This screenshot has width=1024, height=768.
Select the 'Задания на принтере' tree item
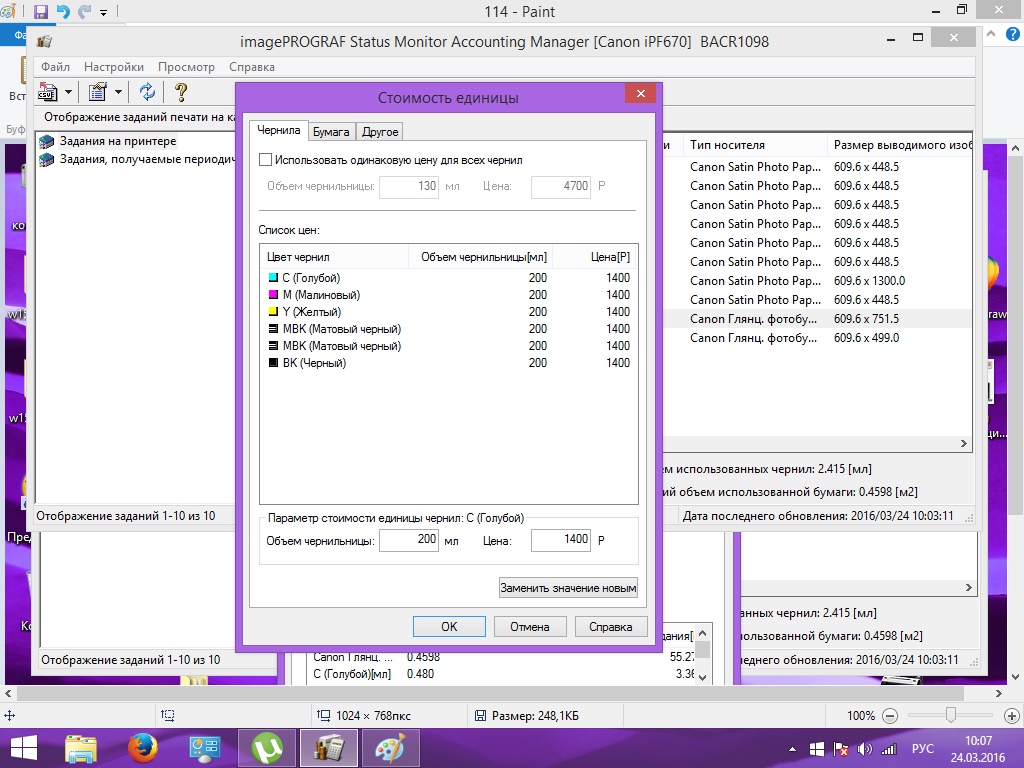(x=118, y=141)
